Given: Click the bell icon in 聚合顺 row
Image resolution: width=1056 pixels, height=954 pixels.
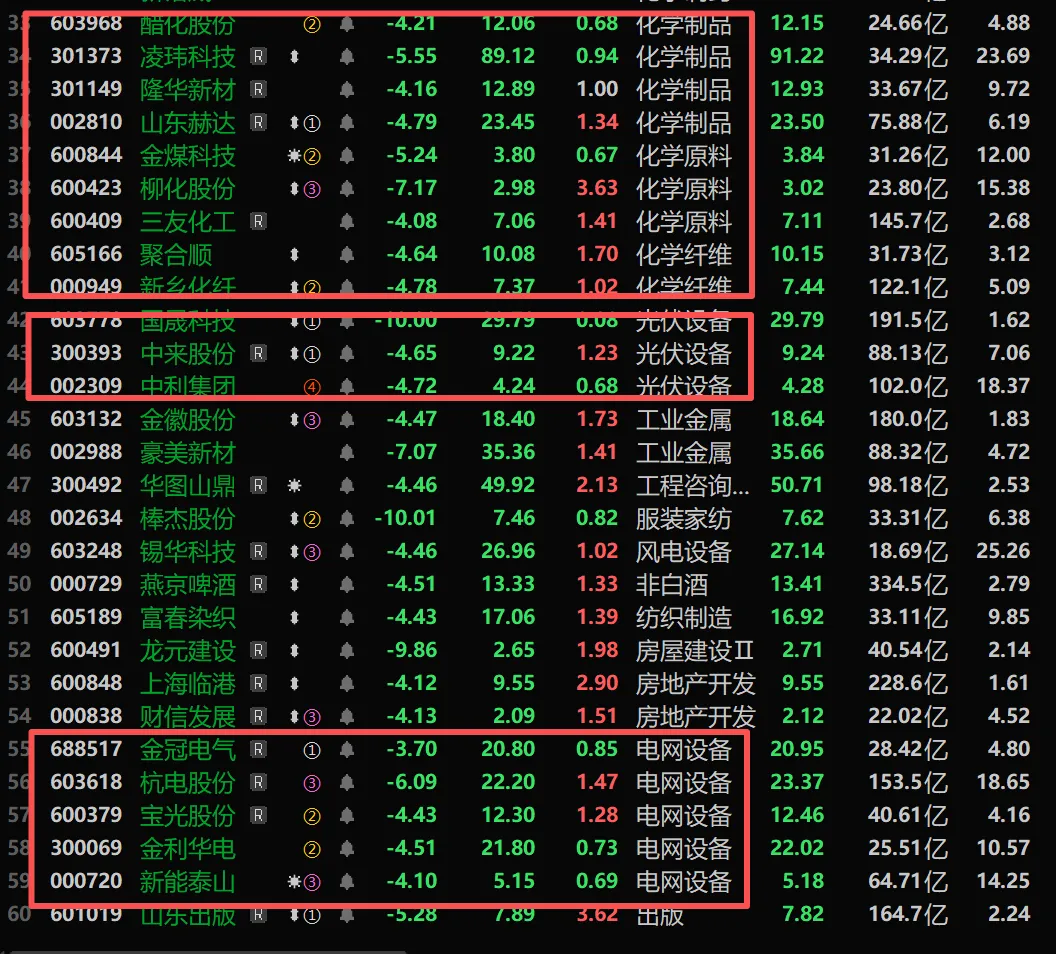Looking at the screenshot, I should pyautogui.click(x=347, y=254).
